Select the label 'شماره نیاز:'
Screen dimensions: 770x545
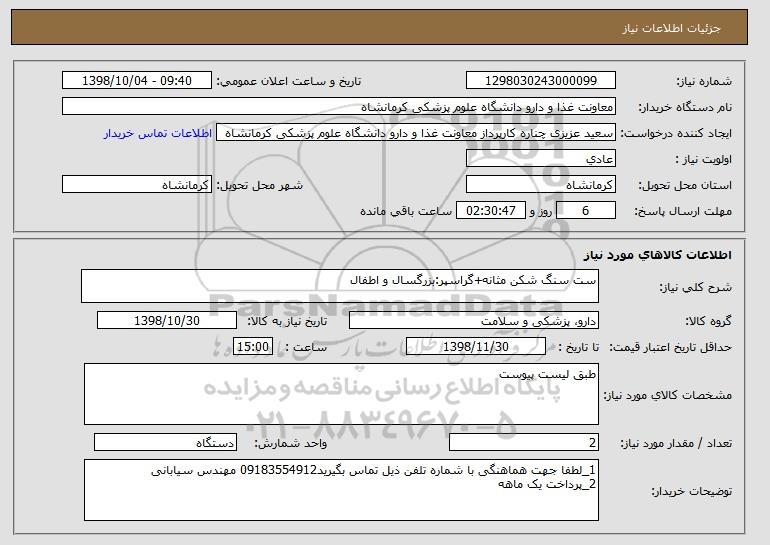(x=704, y=82)
